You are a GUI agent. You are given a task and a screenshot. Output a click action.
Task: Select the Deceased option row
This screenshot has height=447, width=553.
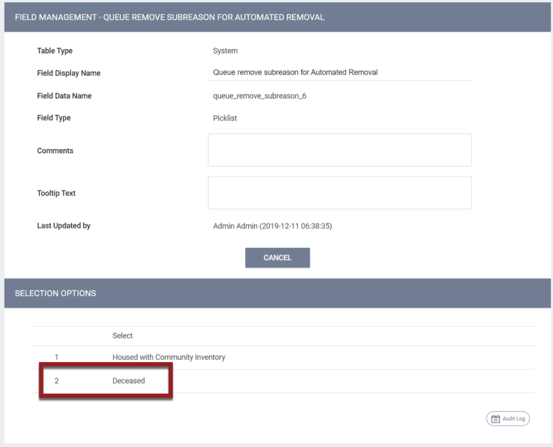pos(282,381)
